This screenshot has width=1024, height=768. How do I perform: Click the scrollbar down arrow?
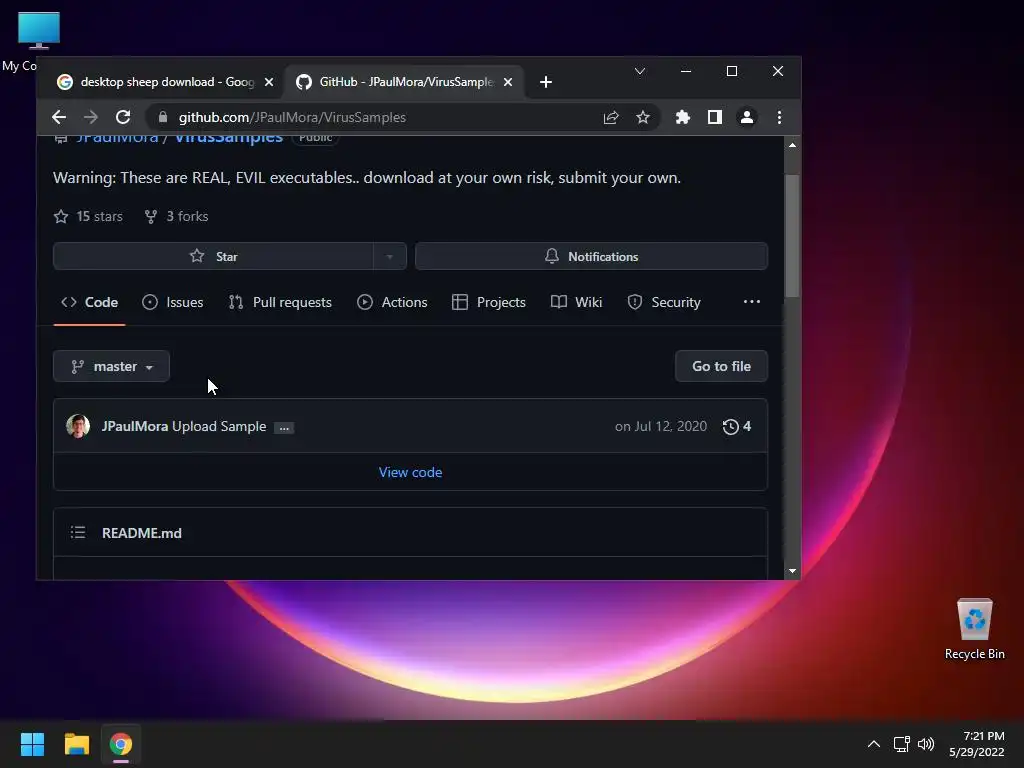pos(792,571)
